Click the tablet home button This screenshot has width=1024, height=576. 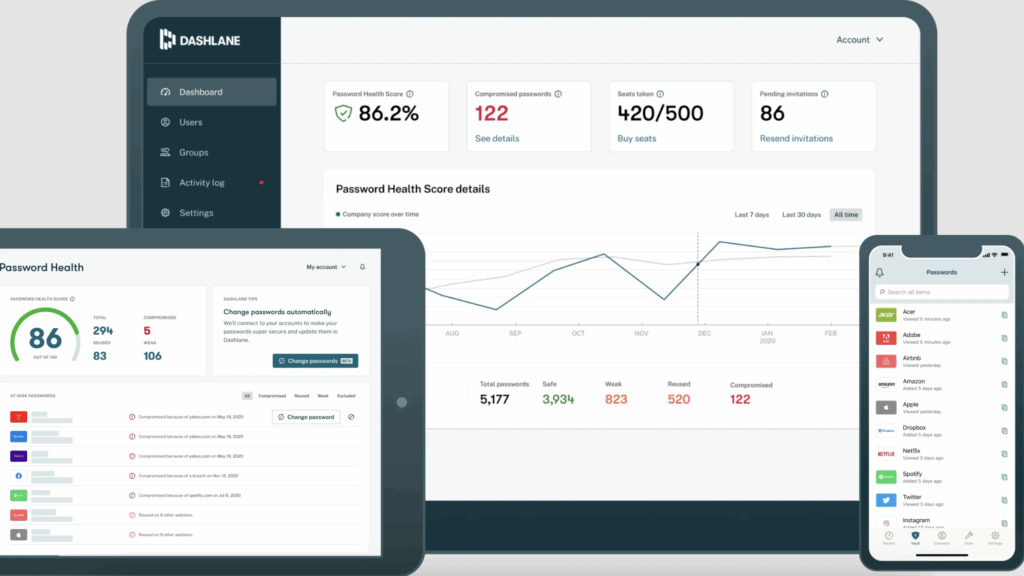click(402, 402)
